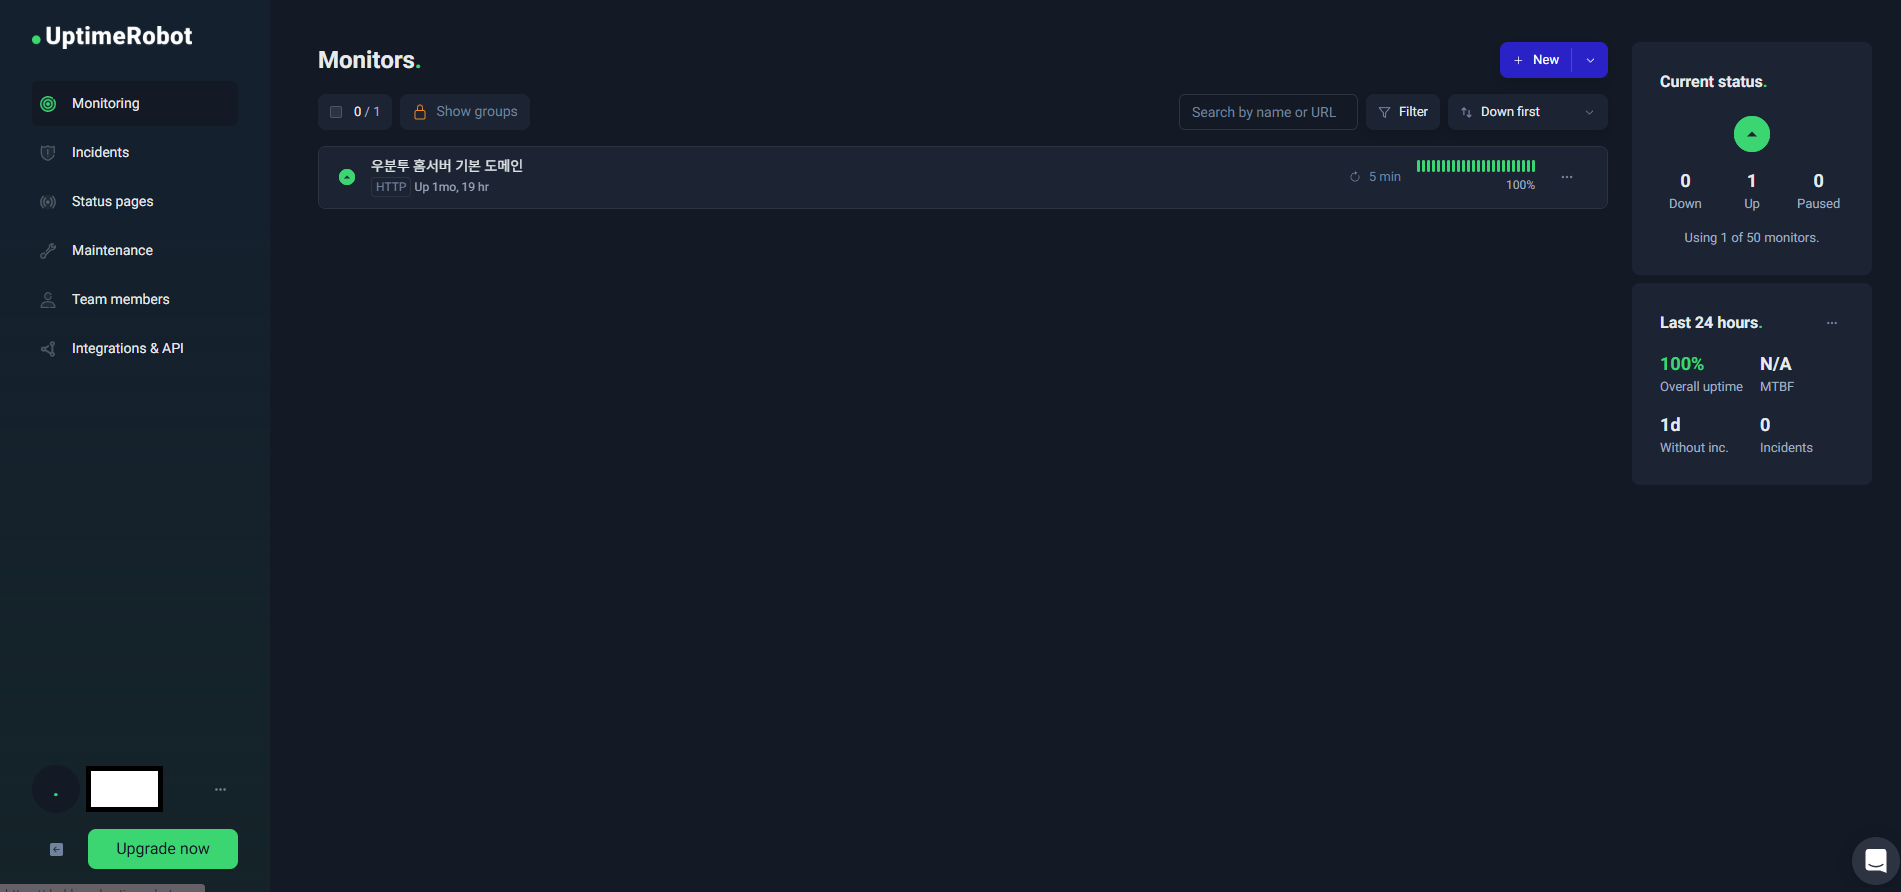Click the N/A MTBF value
The height and width of the screenshot is (892, 1901).
1776,364
